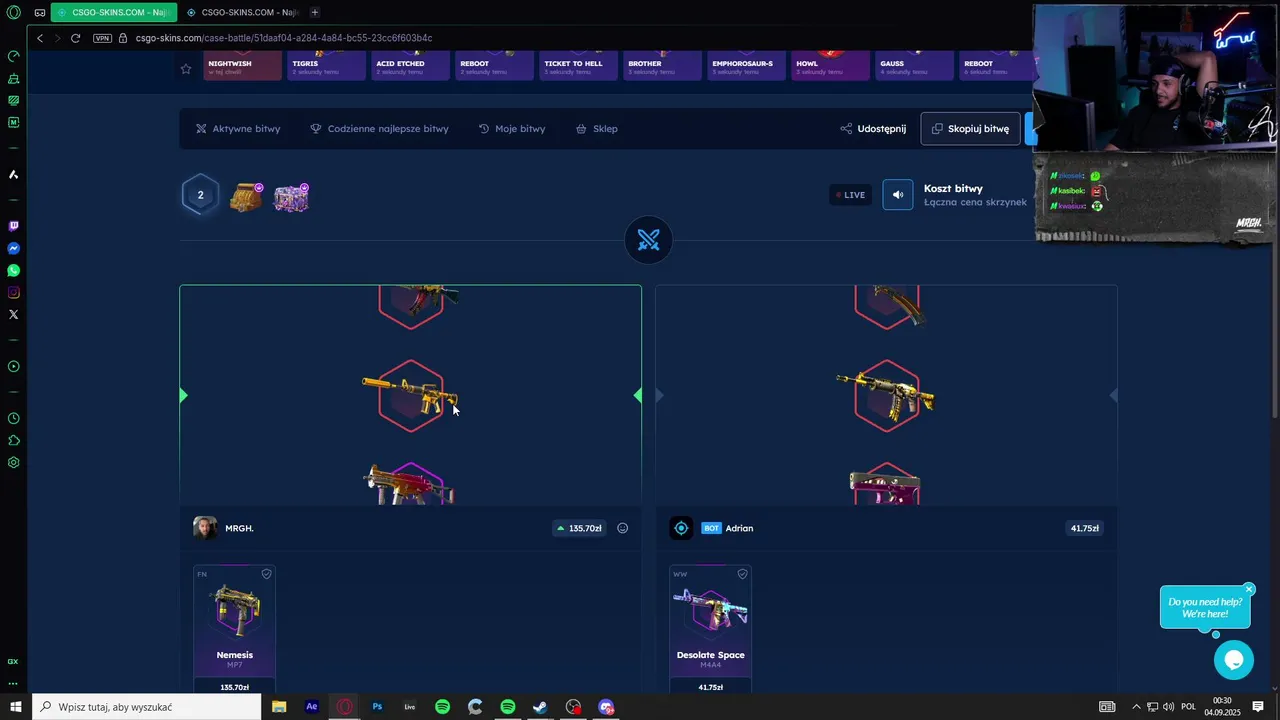Click the browser address bar URL
This screenshot has height=720, width=1280.
(284, 38)
